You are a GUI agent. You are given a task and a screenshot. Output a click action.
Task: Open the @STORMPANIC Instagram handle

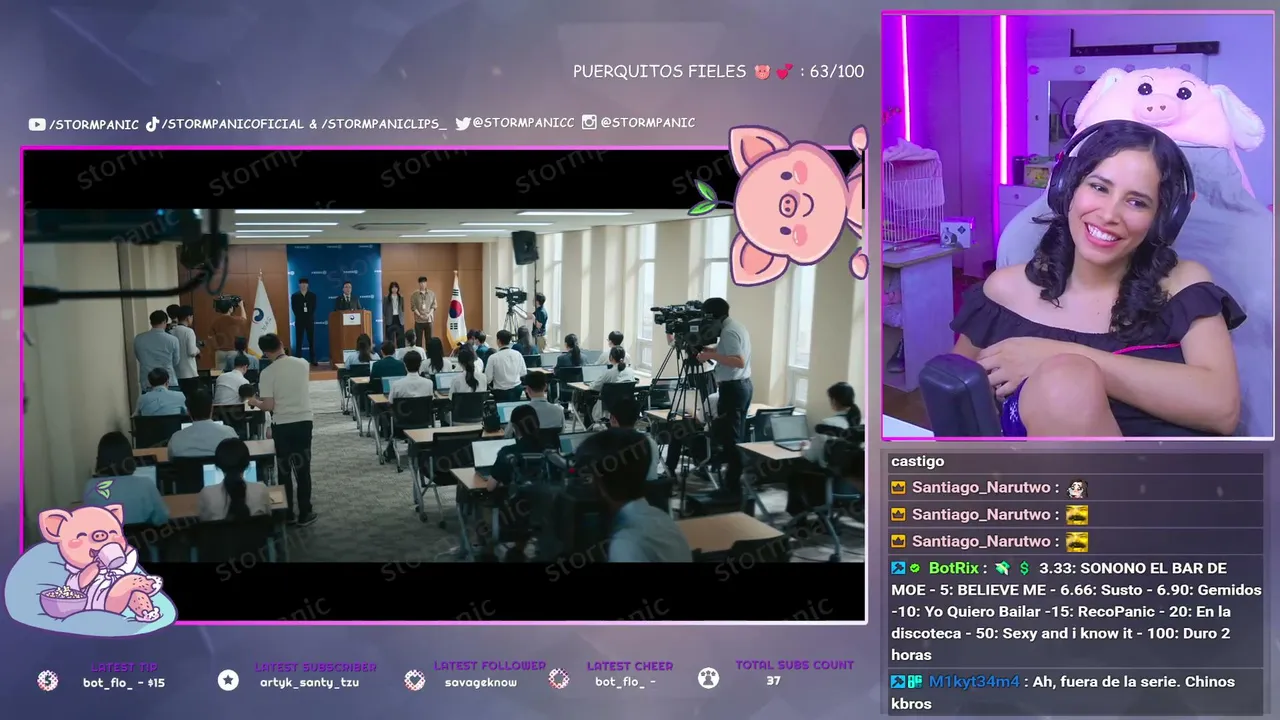pos(648,122)
